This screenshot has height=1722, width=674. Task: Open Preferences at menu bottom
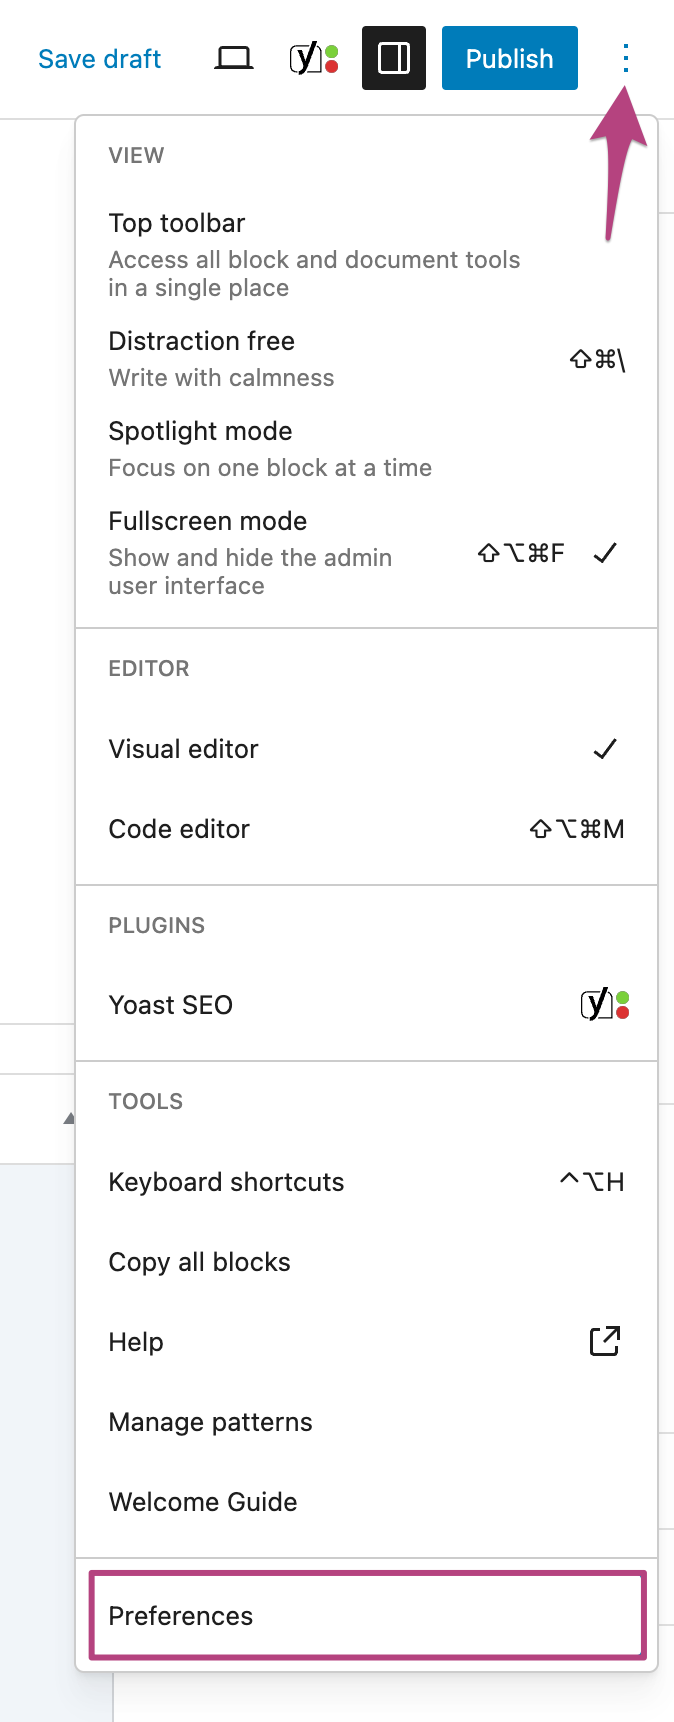pos(181,1616)
